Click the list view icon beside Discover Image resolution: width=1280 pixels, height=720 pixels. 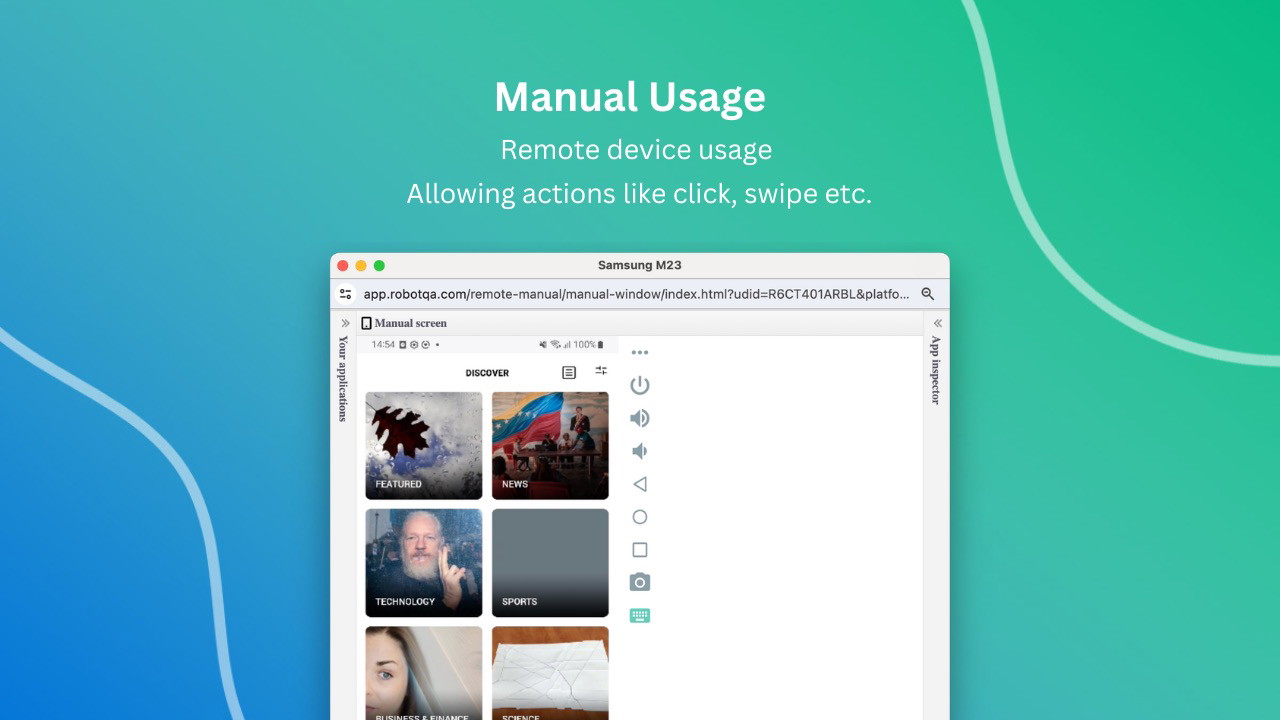(x=569, y=373)
